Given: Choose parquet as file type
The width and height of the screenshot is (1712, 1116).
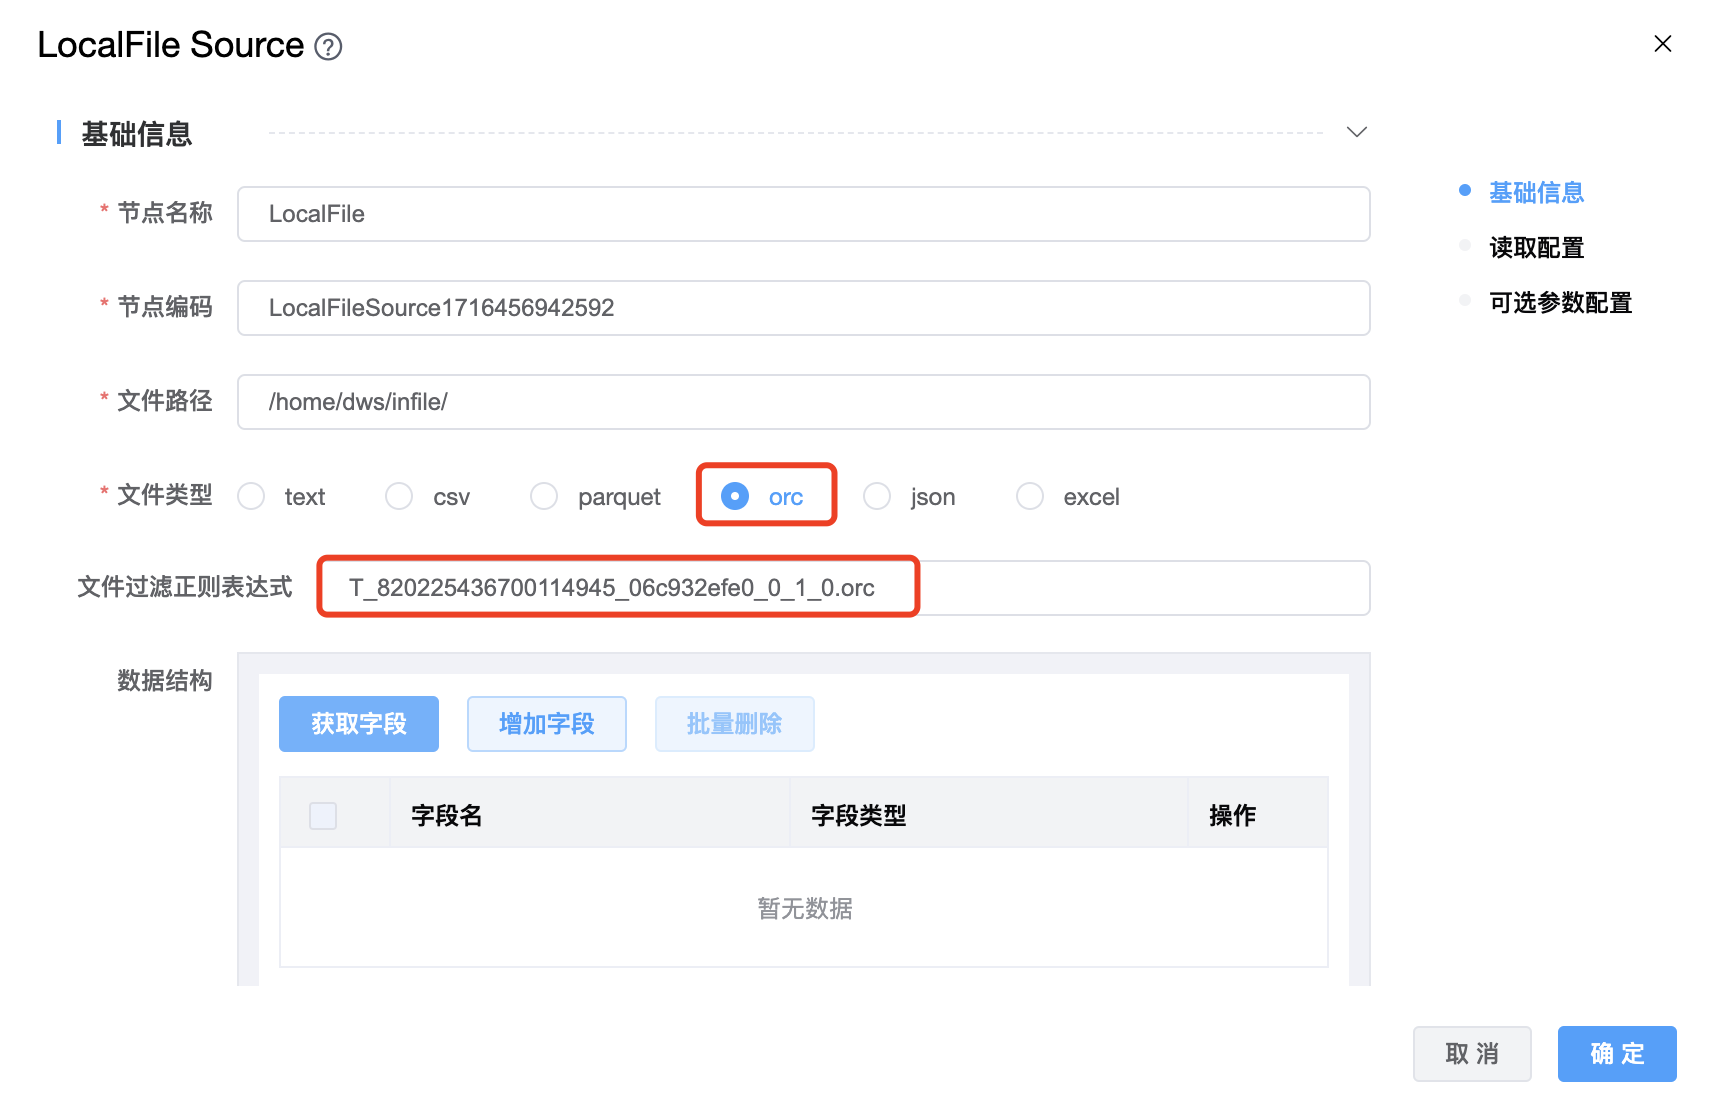Looking at the screenshot, I should point(545,496).
